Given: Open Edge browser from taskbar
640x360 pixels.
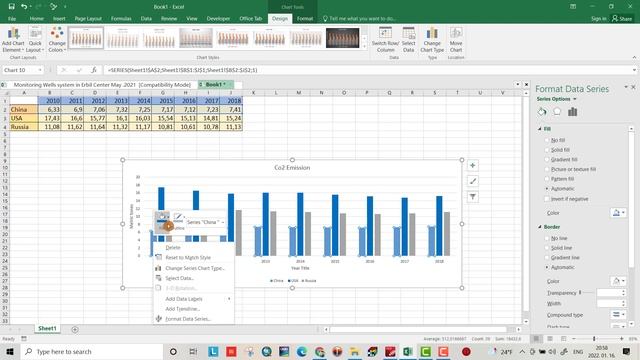Looking at the screenshot, I should point(302,351).
